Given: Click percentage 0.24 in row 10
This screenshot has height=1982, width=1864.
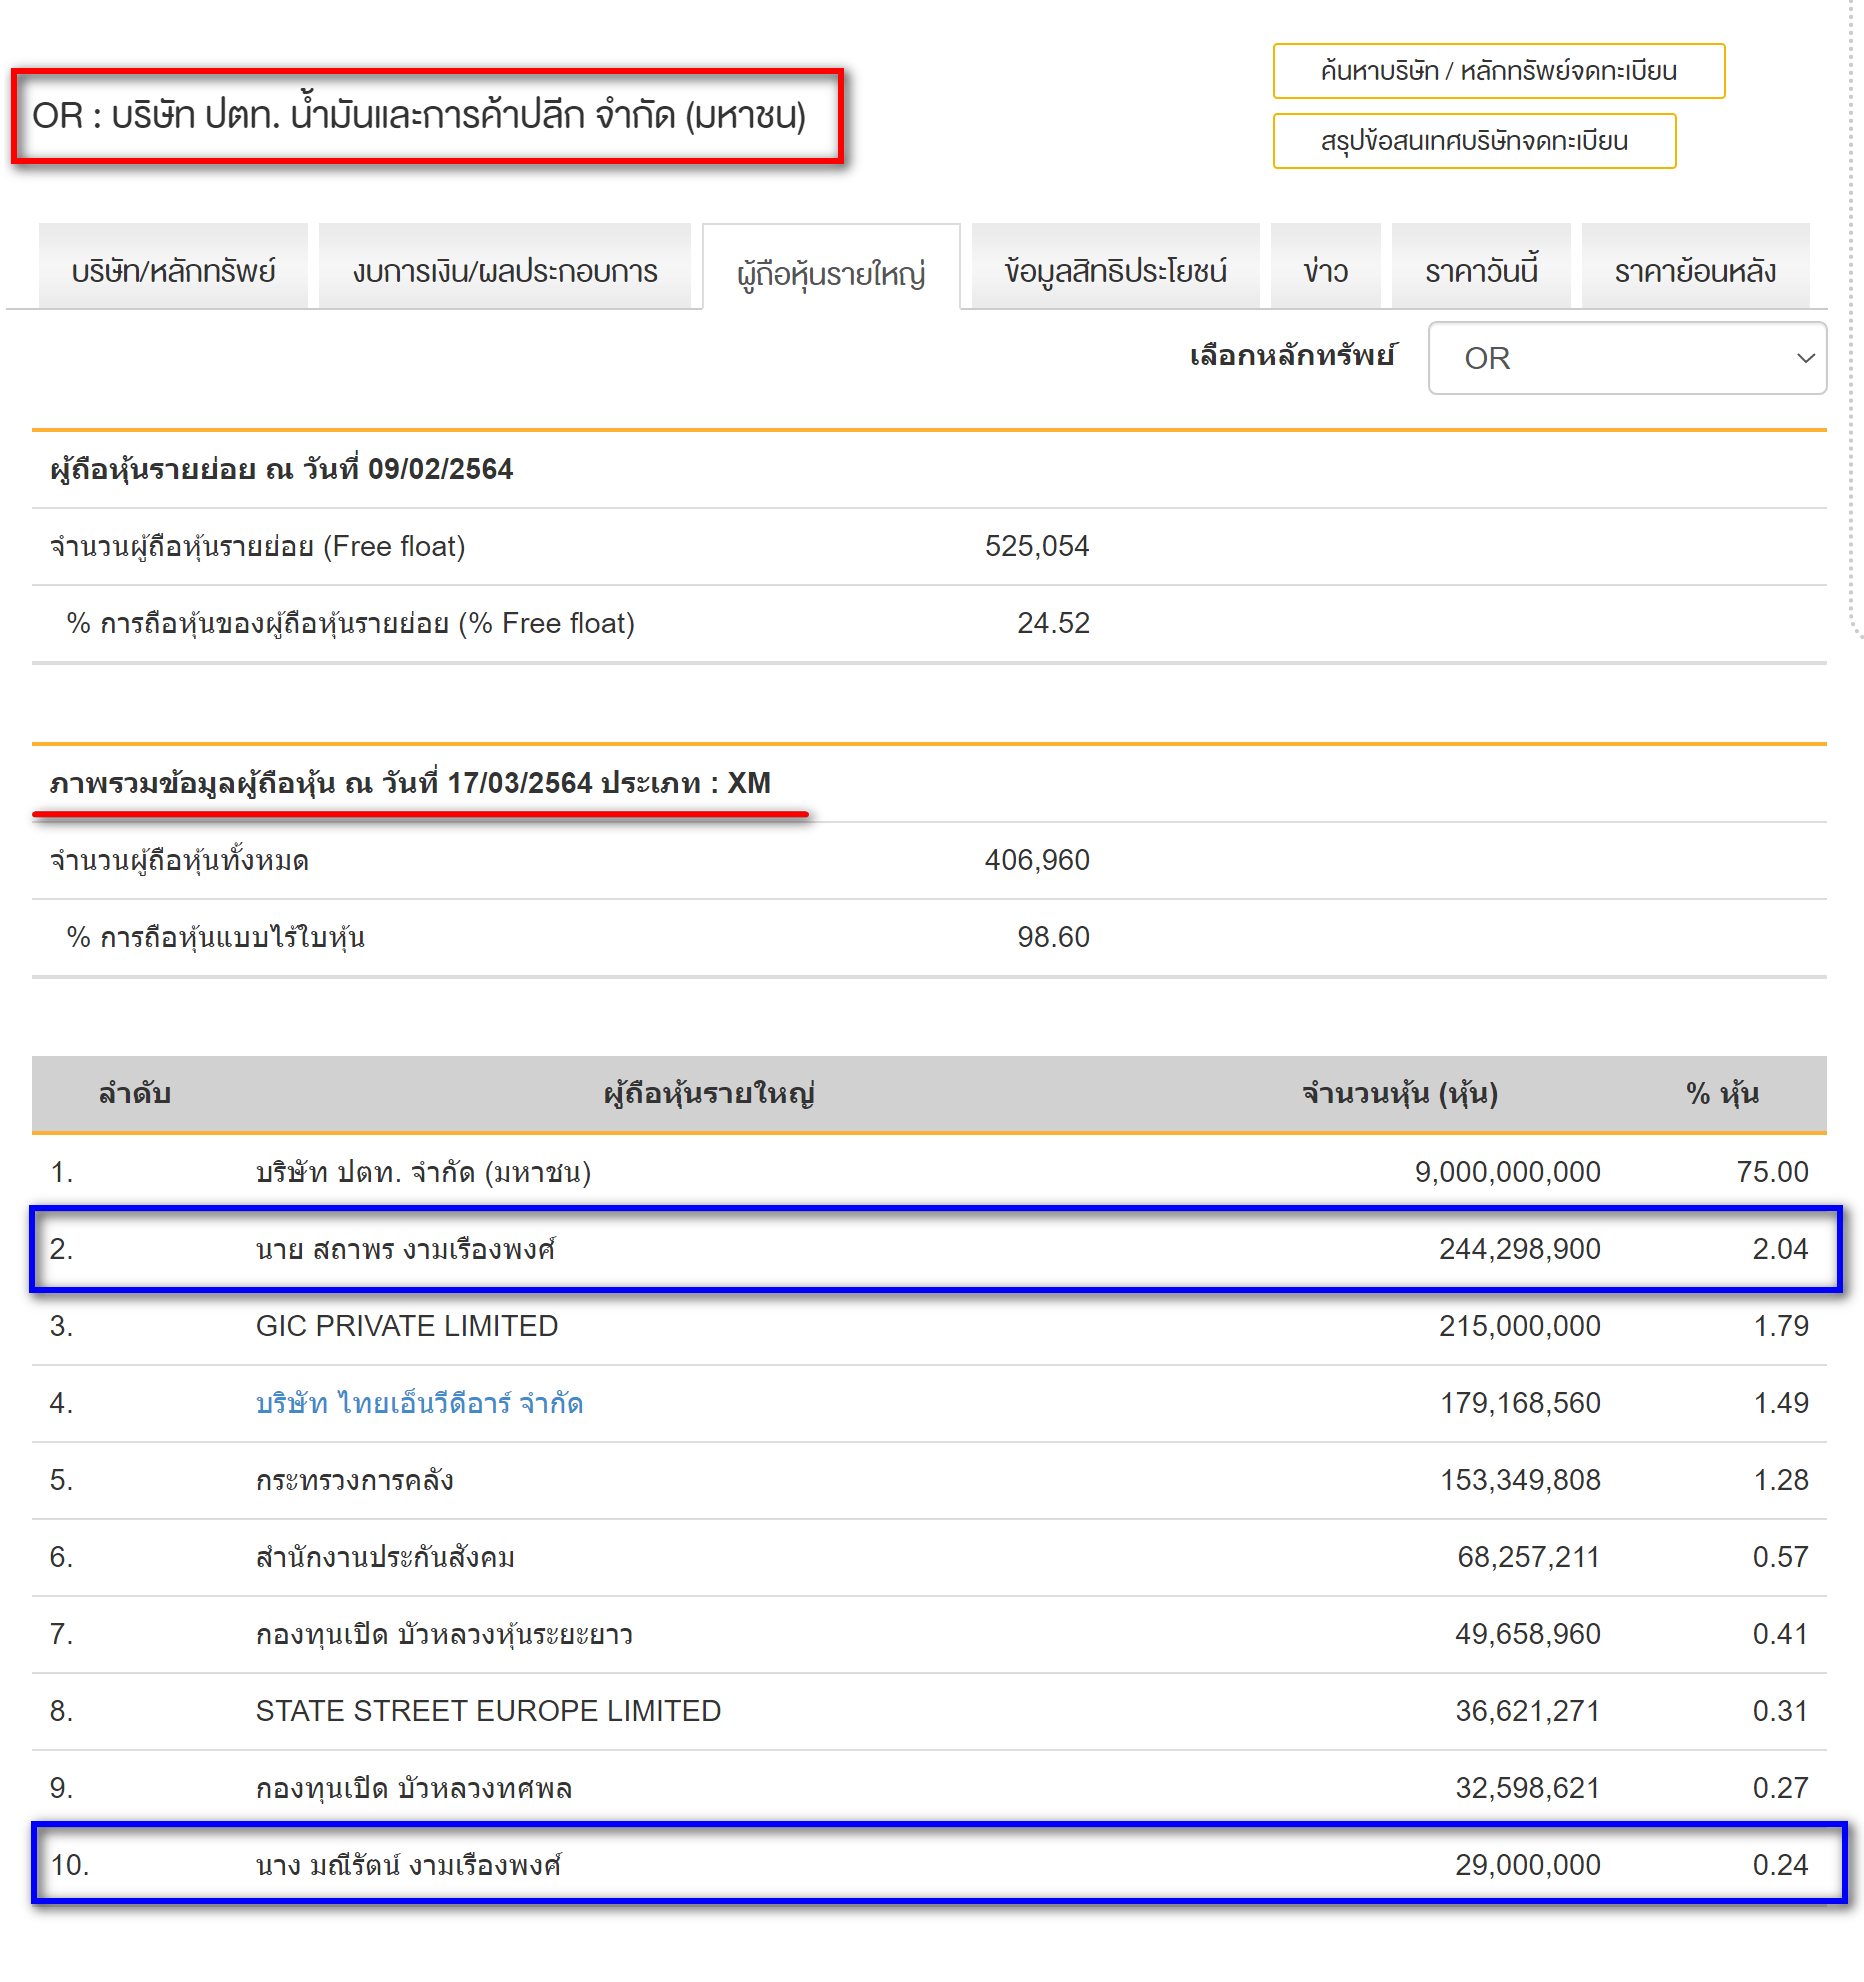Looking at the screenshot, I should coord(1780,1865).
